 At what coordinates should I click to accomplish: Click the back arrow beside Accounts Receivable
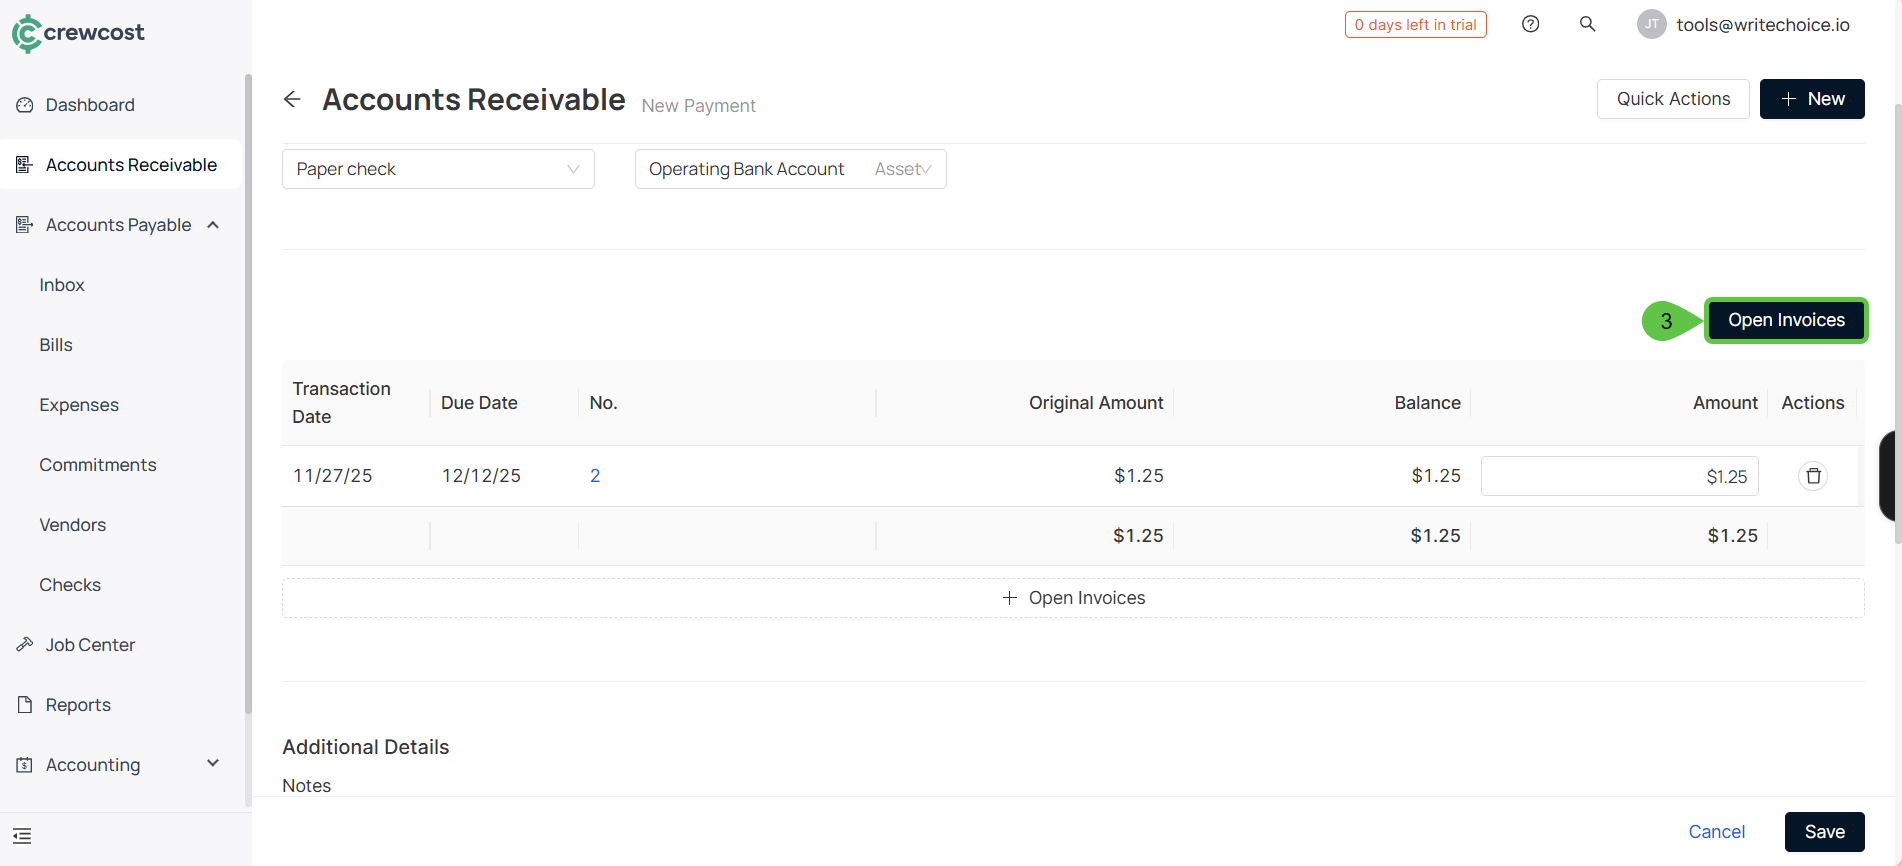pos(292,99)
